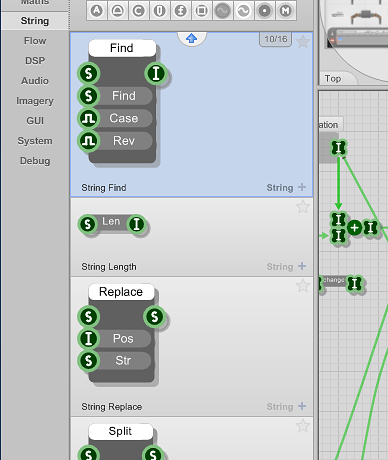Click Find component's top string input connector
Screen dimensions: 388x460
coord(89,73)
